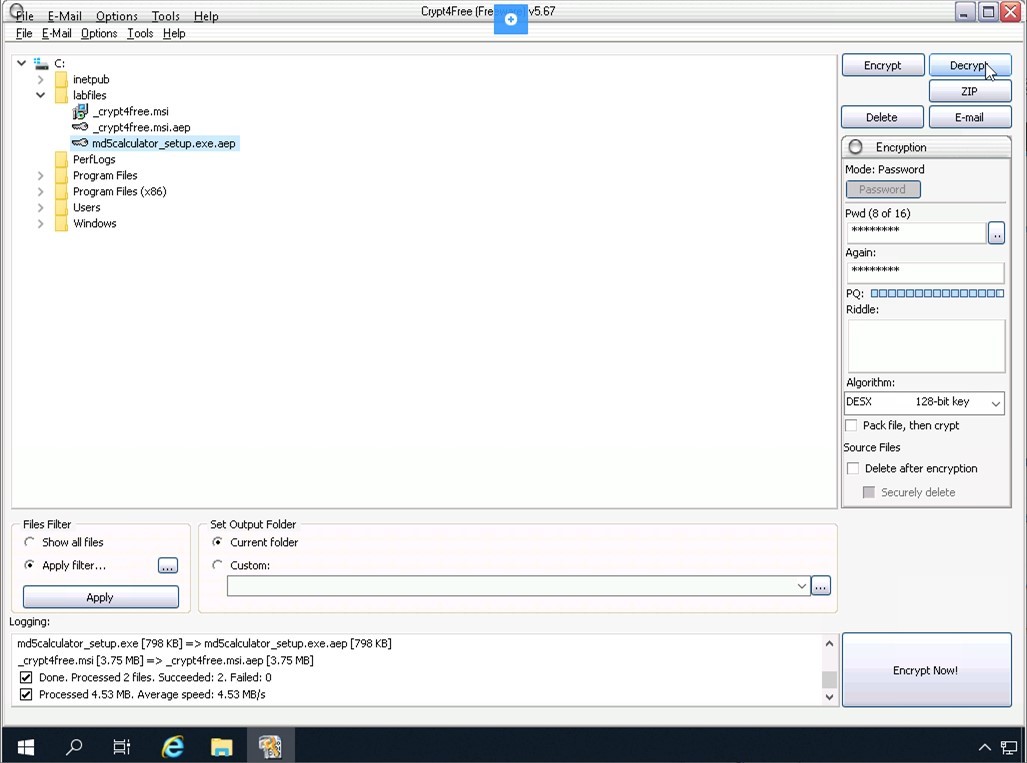Viewport: 1027px width, 763px height.
Task: Collapse the labfiles folder
Action: tap(40, 96)
